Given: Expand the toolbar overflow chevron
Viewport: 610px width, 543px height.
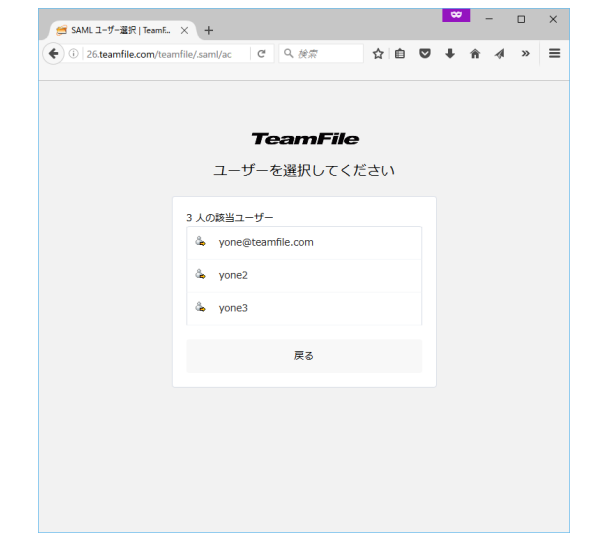Looking at the screenshot, I should pyautogui.click(x=525, y=54).
